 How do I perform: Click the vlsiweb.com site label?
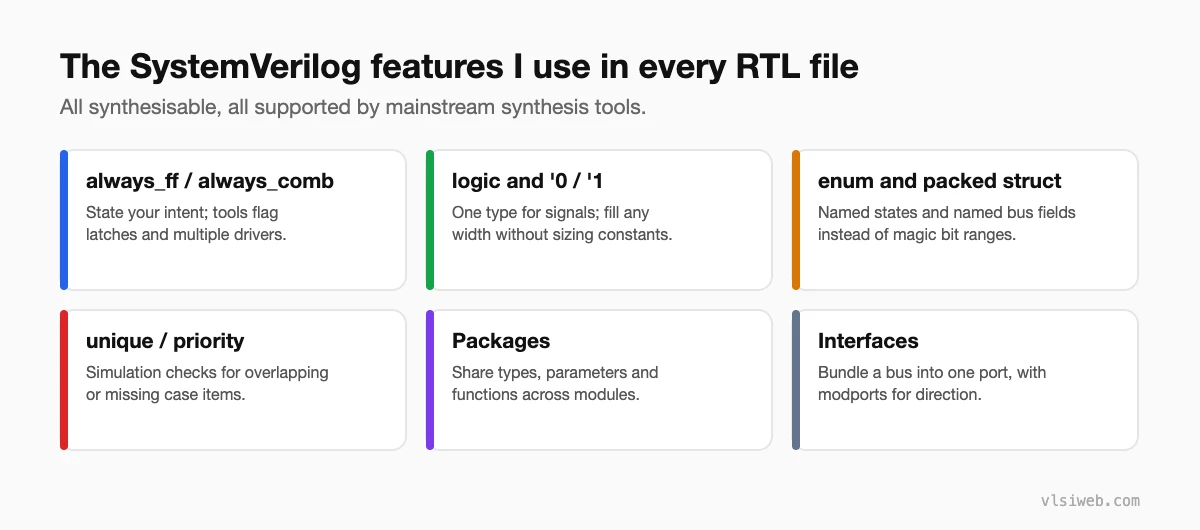coord(1089,500)
